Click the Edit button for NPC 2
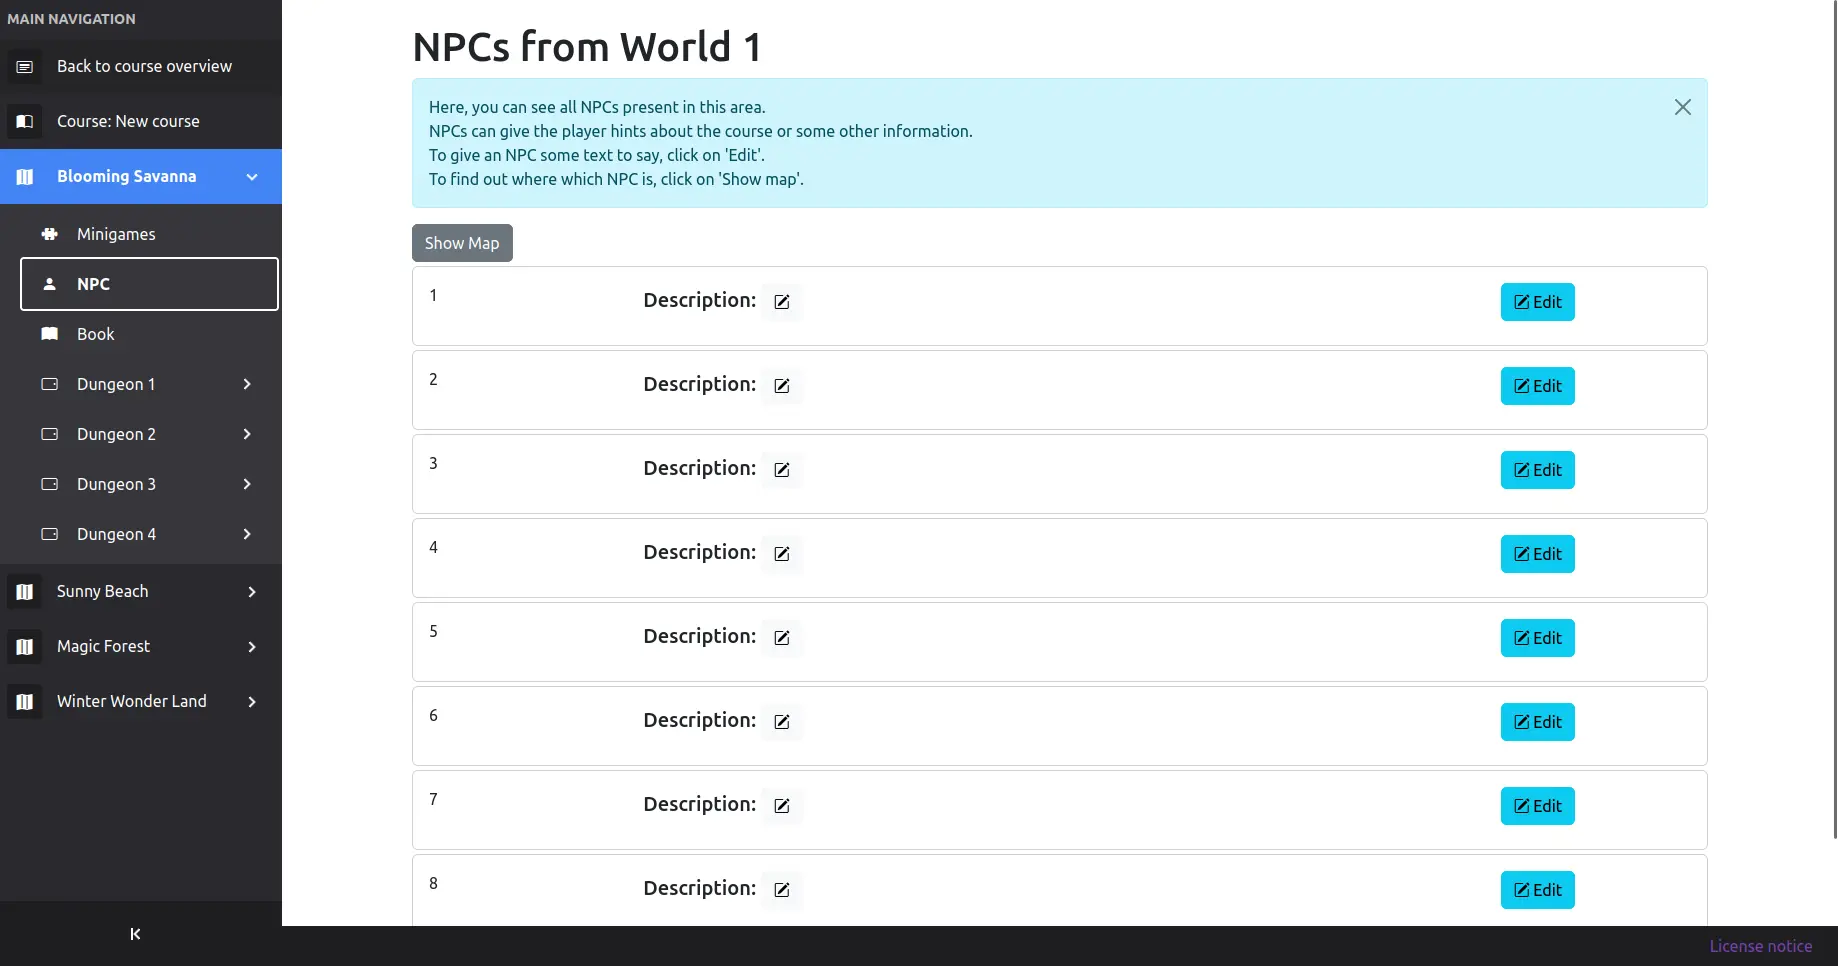The image size is (1838, 966). click(x=1537, y=386)
